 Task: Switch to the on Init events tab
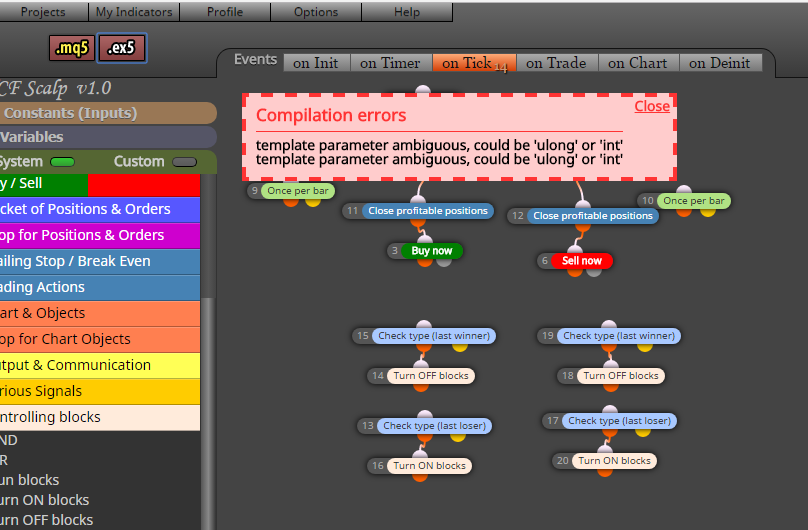pos(316,63)
